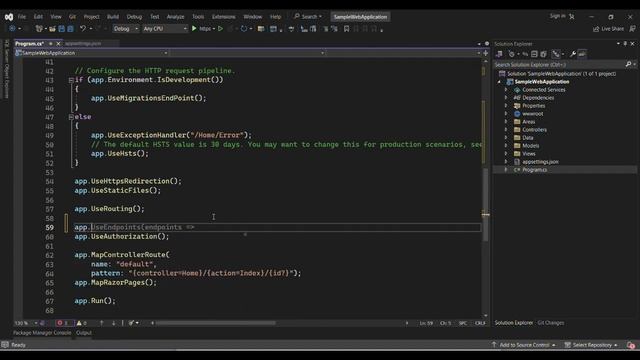Click the Save All toolbar icon
640x360 pixels.
point(71,29)
